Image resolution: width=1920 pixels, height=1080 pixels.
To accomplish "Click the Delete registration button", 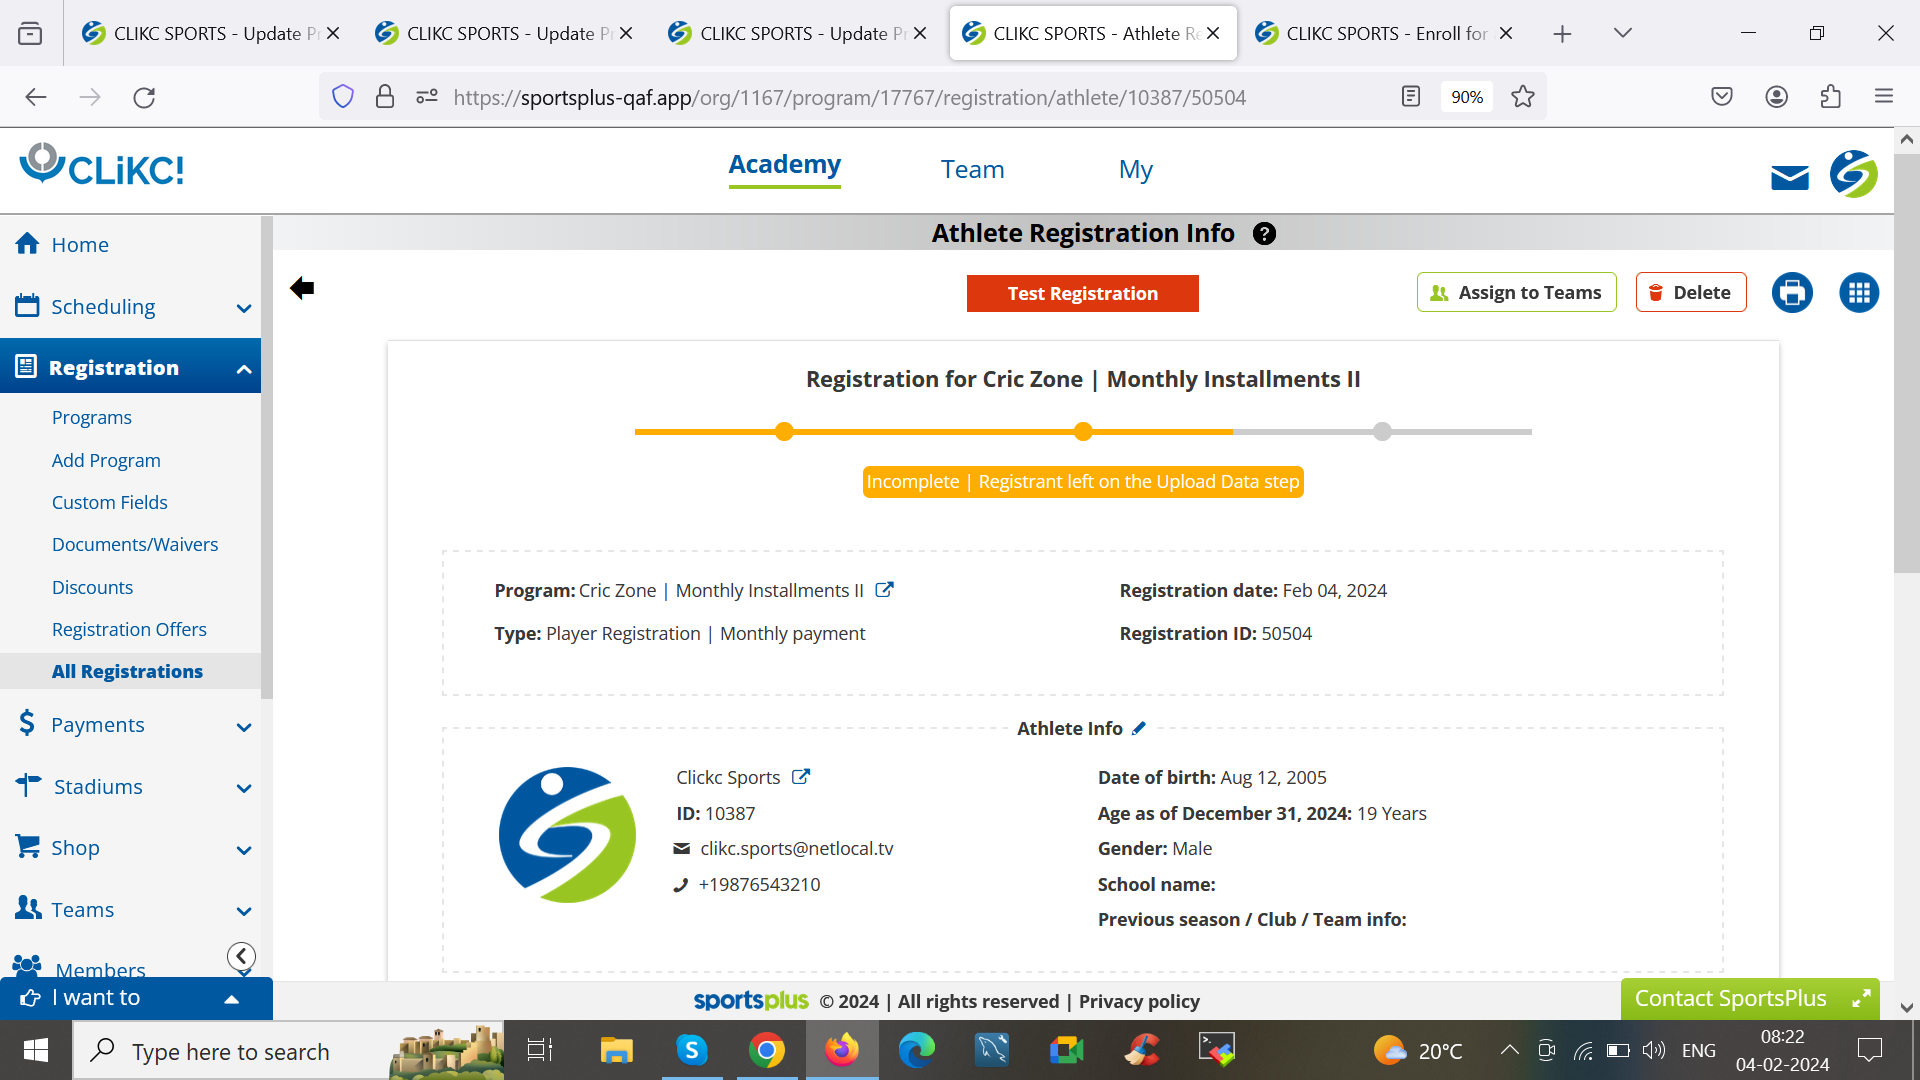I will (x=1690, y=293).
